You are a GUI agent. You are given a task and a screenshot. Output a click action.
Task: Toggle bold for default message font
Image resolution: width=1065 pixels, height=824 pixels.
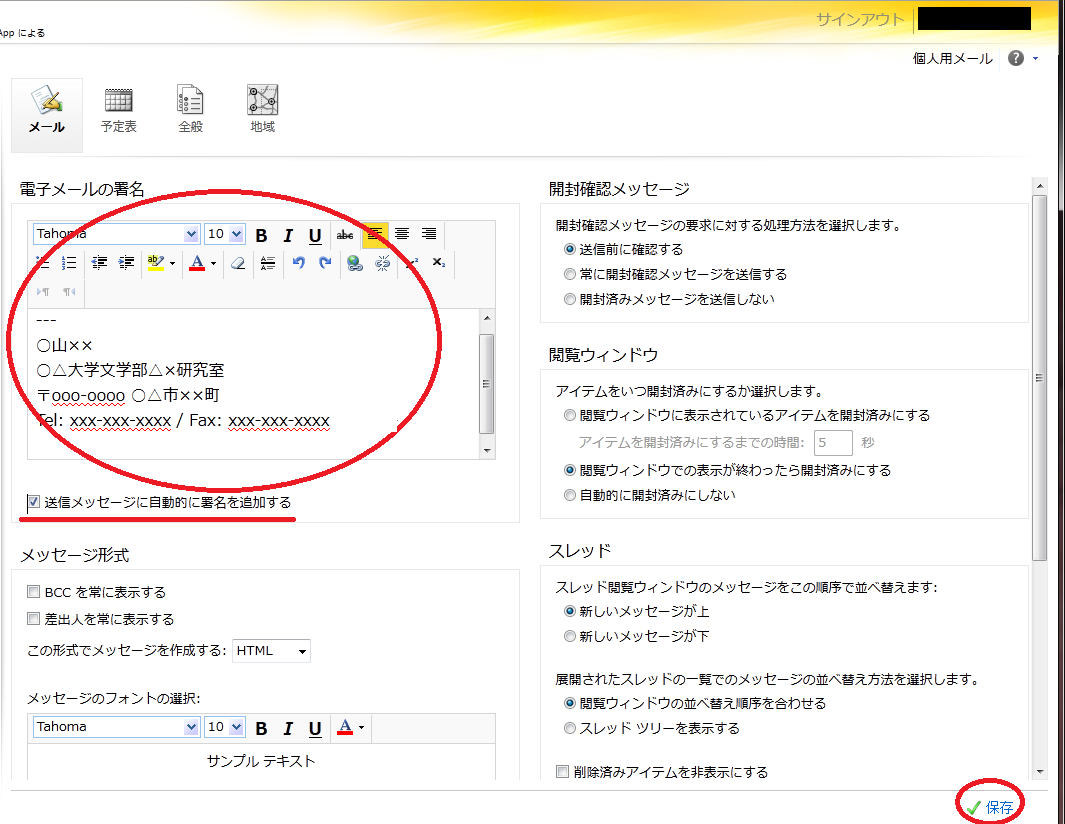point(261,728)
